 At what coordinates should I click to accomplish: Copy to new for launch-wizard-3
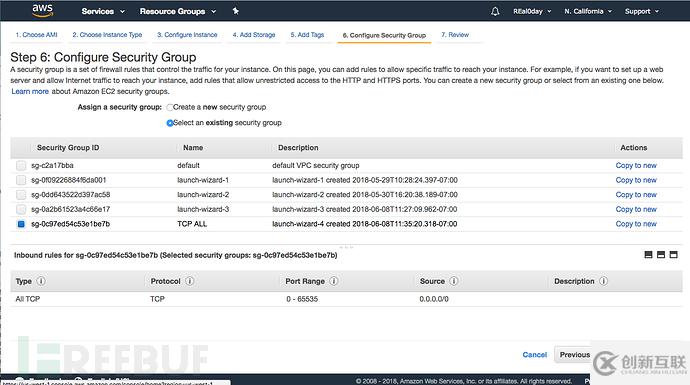tap(636, 209)
